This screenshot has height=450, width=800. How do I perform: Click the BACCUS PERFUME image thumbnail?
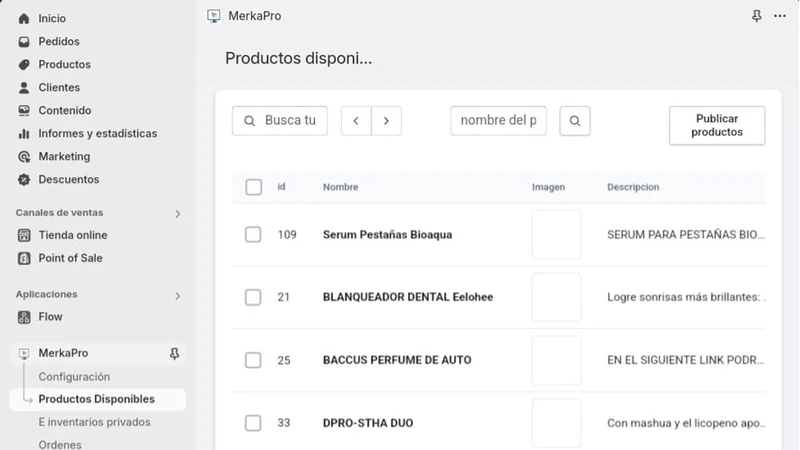pos(557,360)
